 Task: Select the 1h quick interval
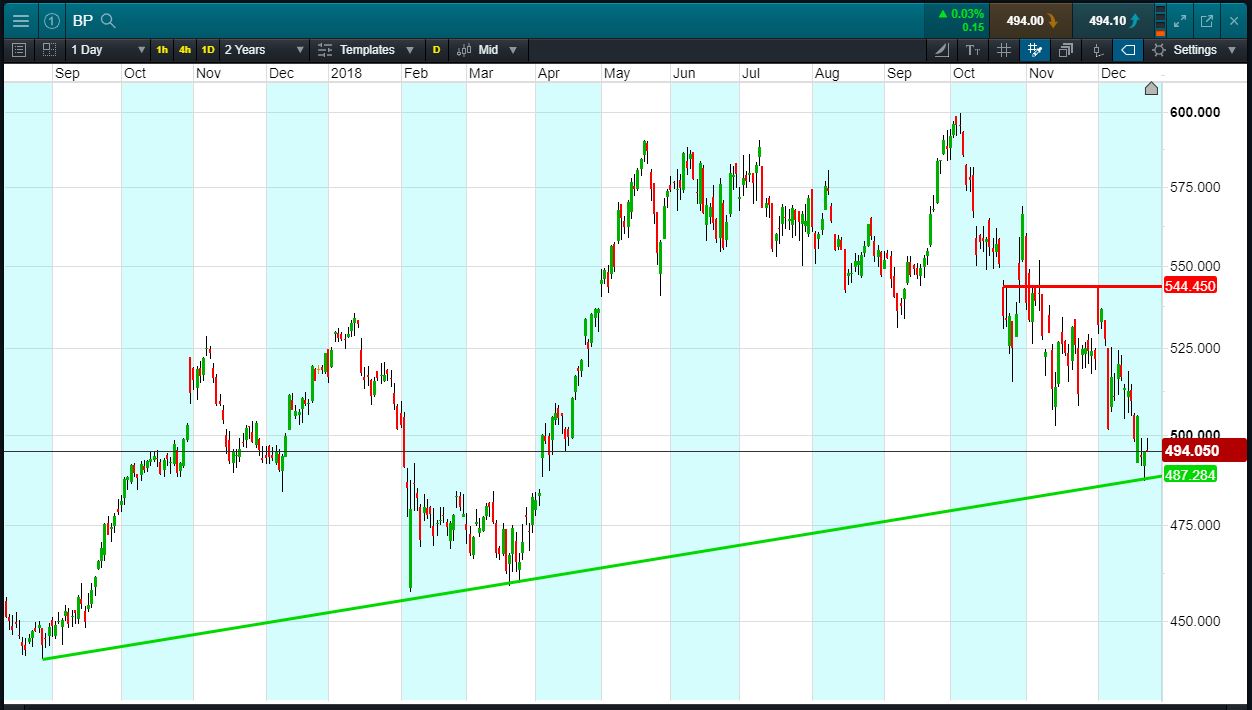pos(162,49)
